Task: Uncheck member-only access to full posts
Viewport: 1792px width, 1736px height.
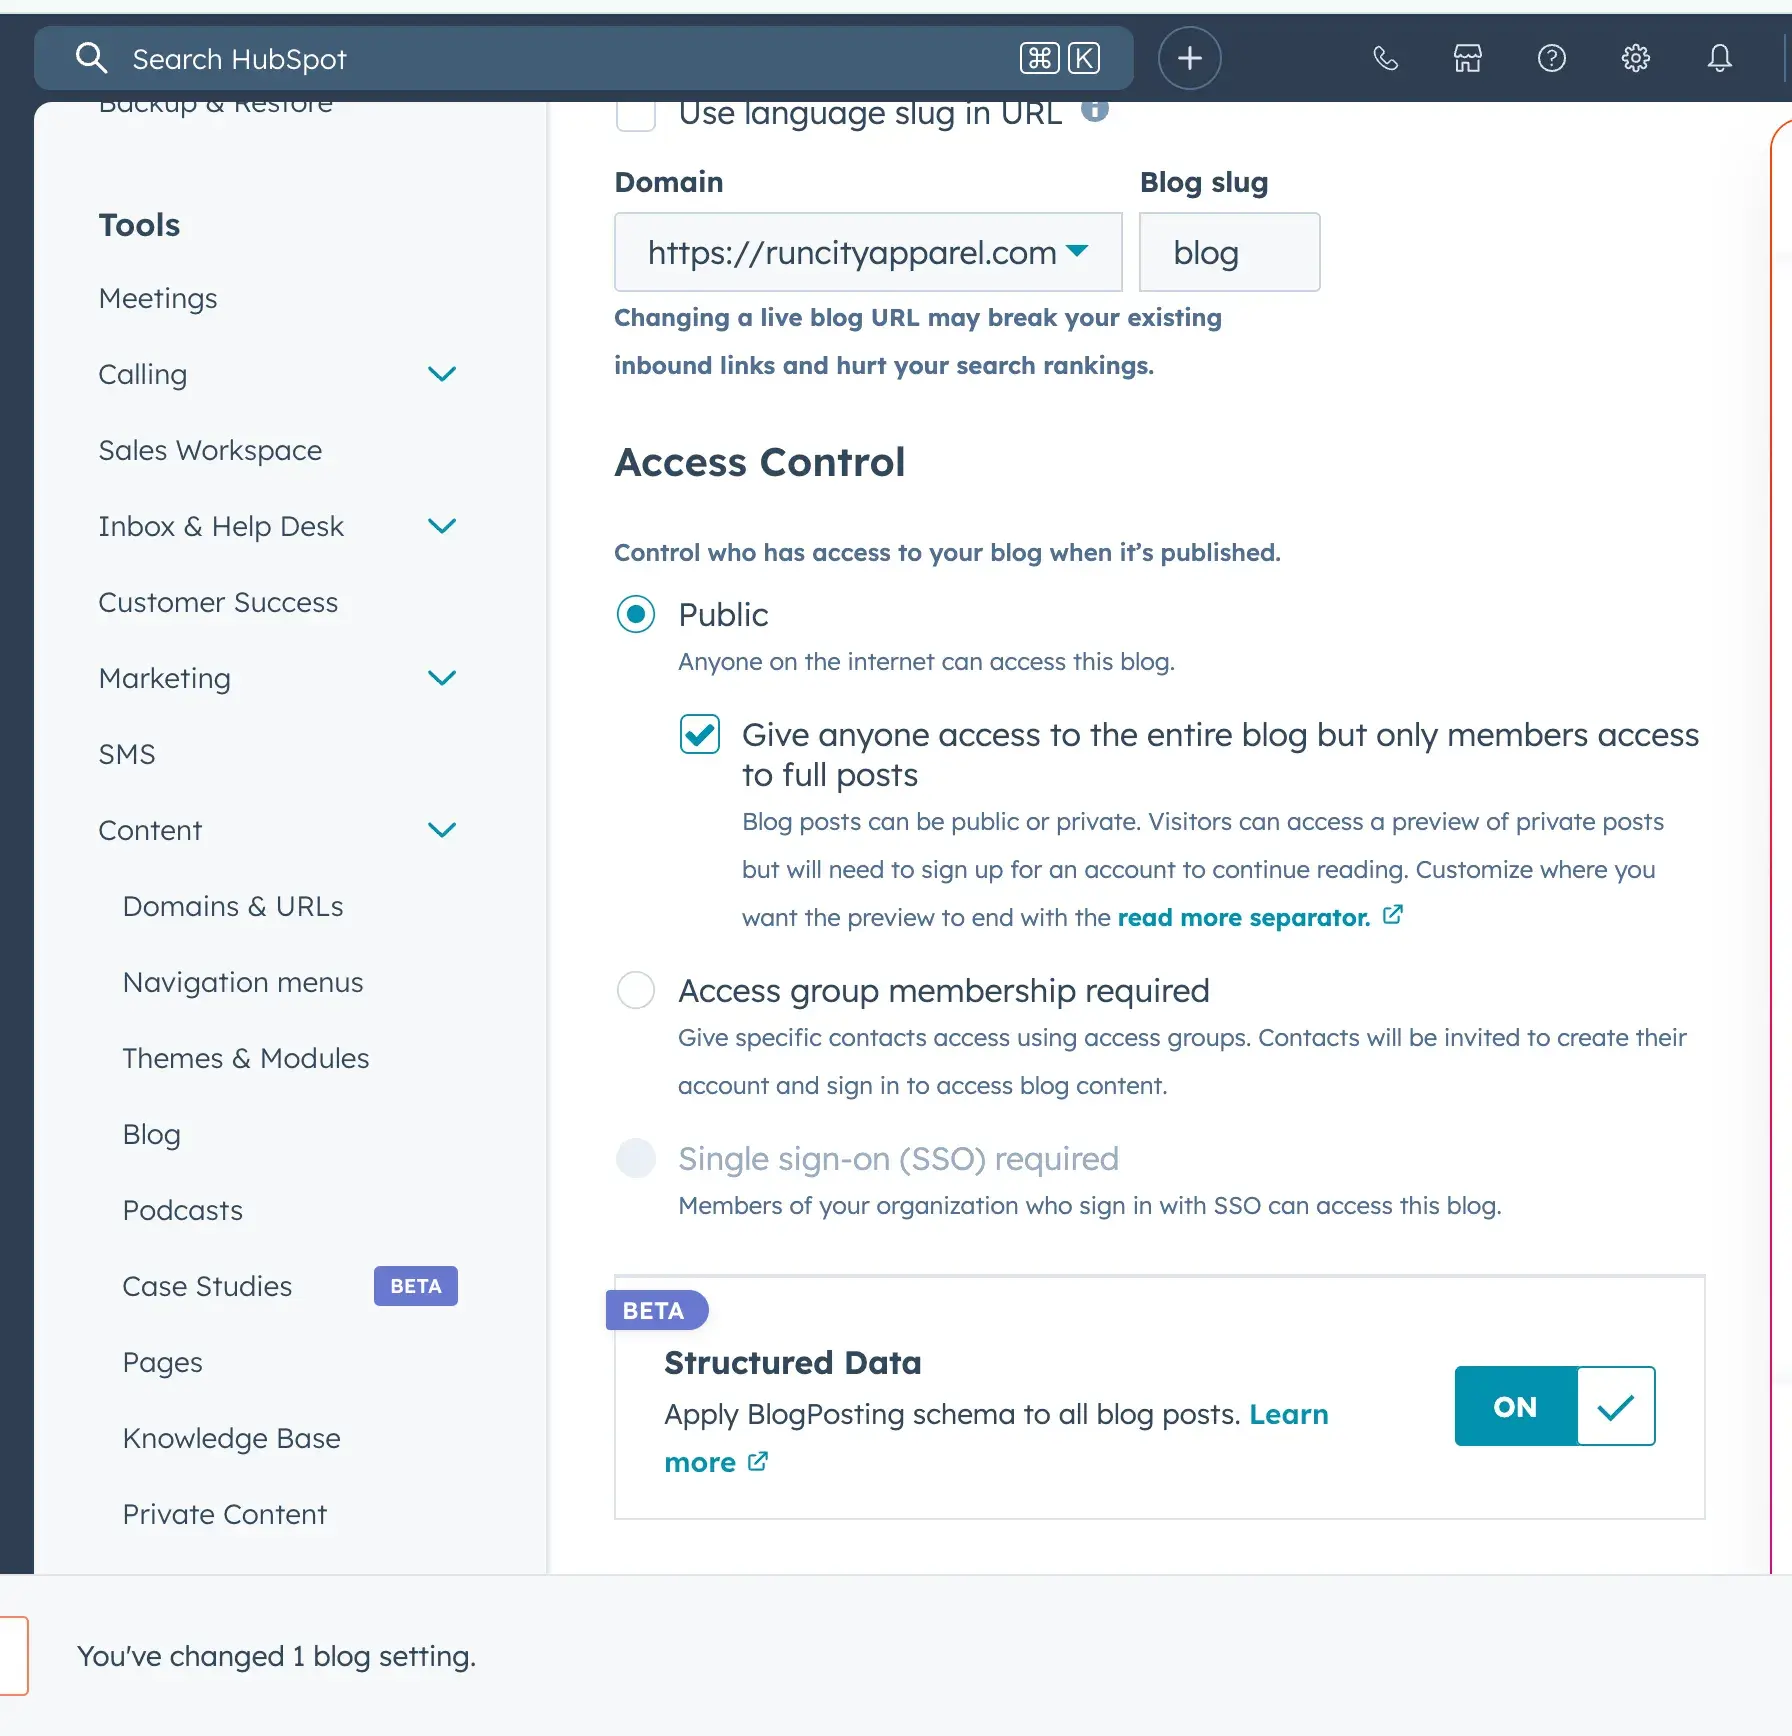Action: [x=699, y=733]
